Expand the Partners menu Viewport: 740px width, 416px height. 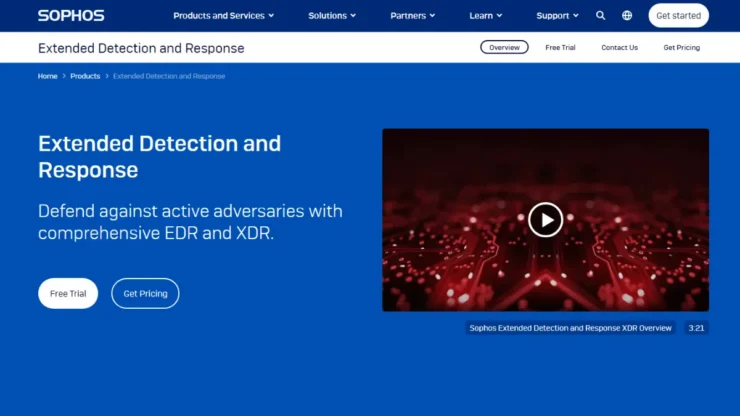tap(412, 16)
